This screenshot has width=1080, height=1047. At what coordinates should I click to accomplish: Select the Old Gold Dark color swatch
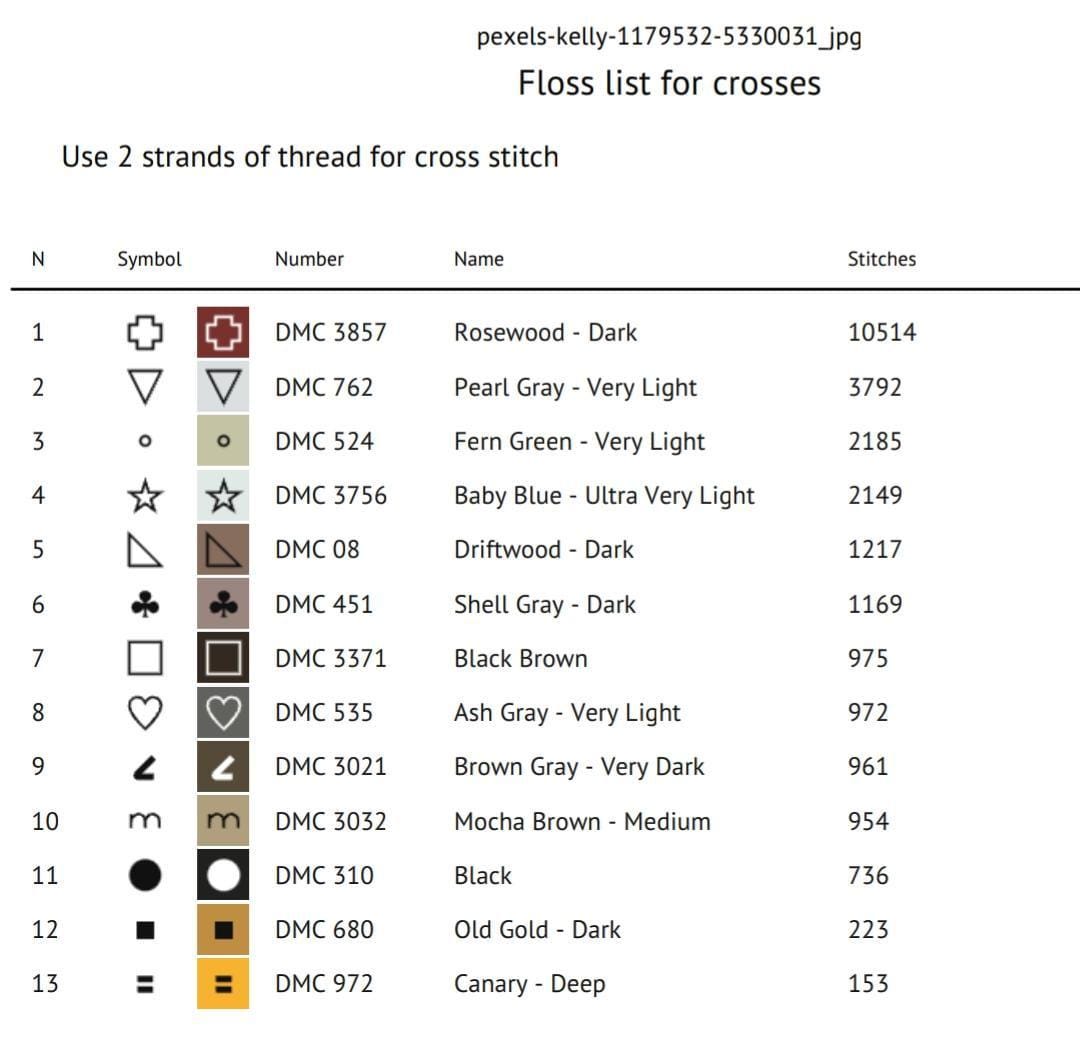pyautogui.click(x=223, y=930)
